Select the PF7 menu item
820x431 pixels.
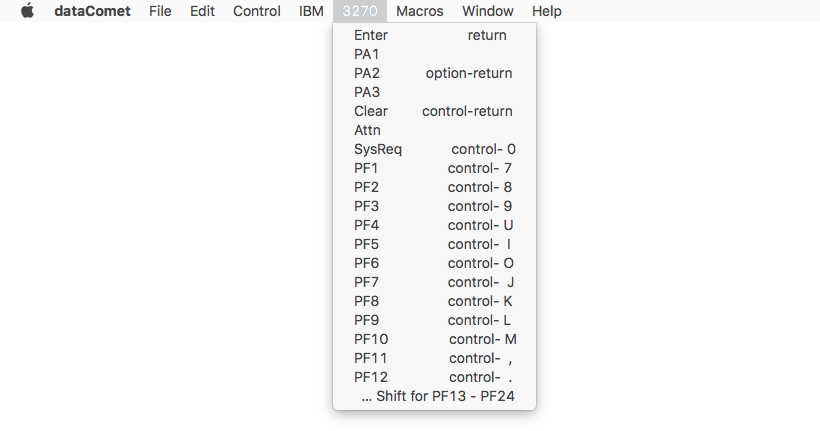(434, 282)
